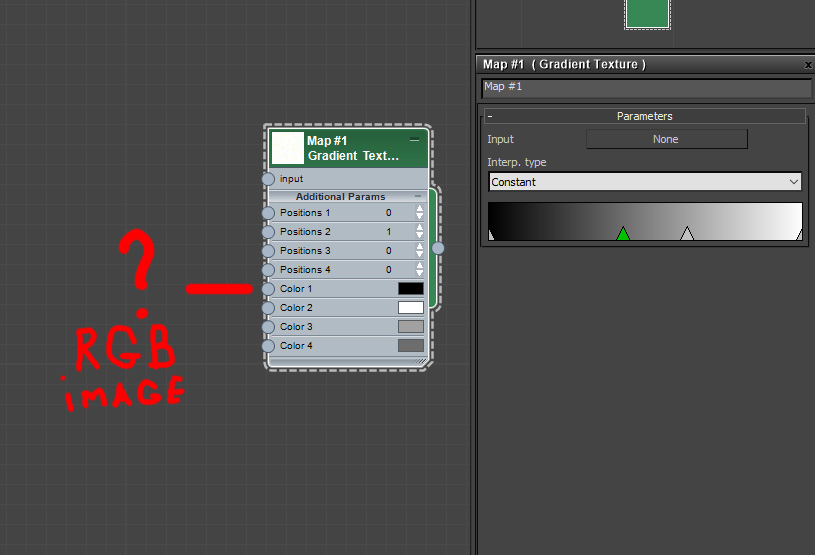
Task: Collapse the Map #1 node with minus button
Action: pos(414,140)
